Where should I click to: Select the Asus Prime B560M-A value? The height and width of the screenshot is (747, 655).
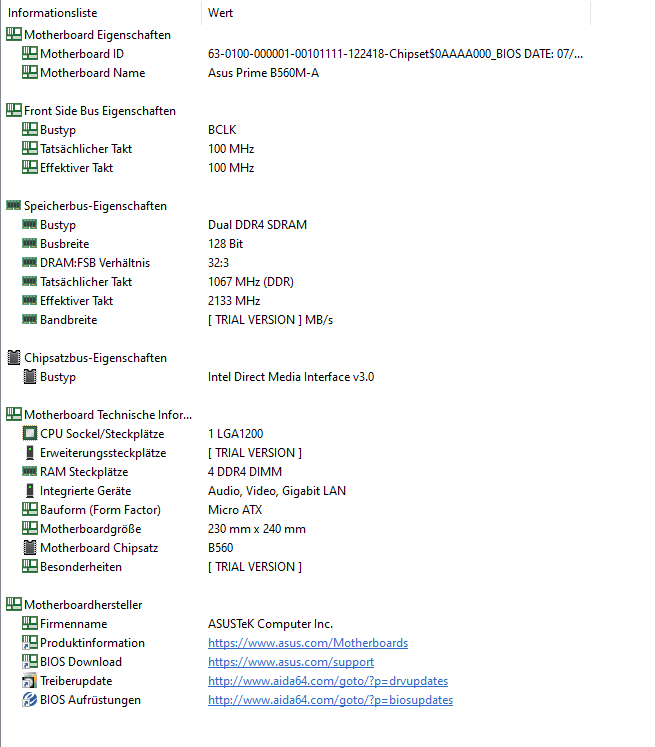[263, 73]
